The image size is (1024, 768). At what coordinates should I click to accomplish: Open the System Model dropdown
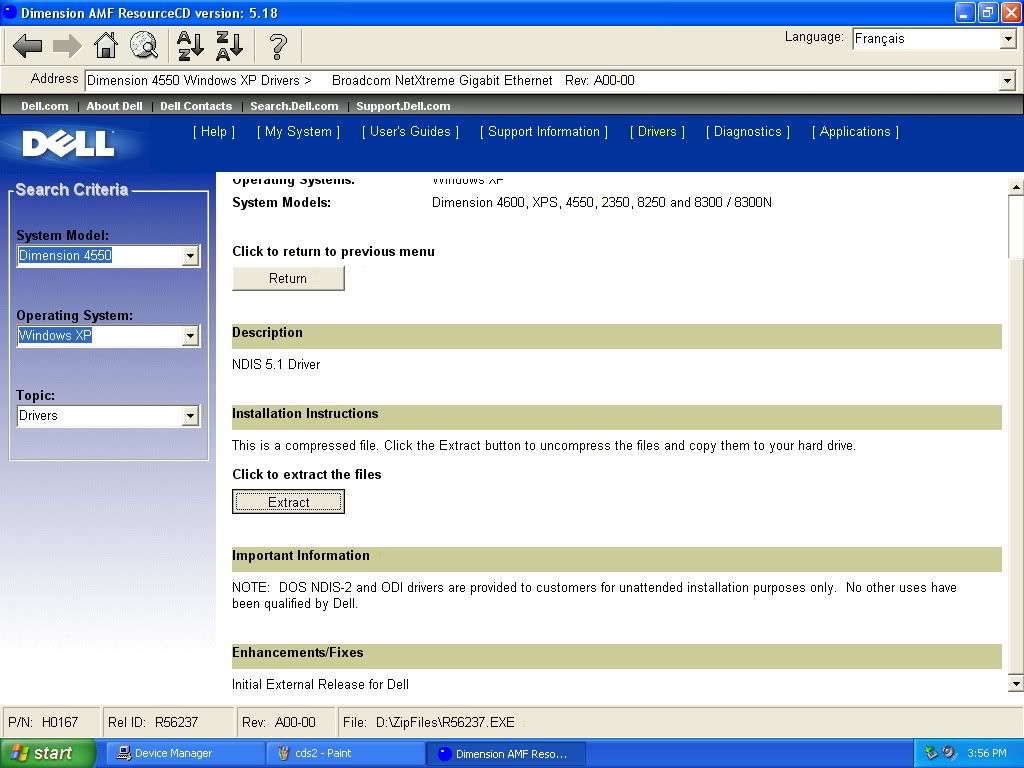(x=108, y=255)
